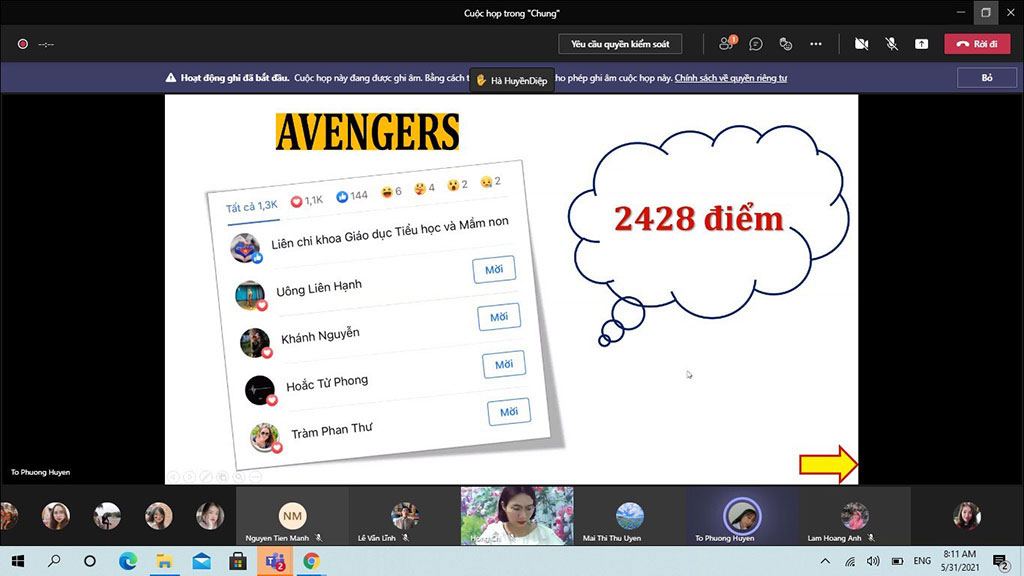Open the Mail app from taskbar

point(201,561)
